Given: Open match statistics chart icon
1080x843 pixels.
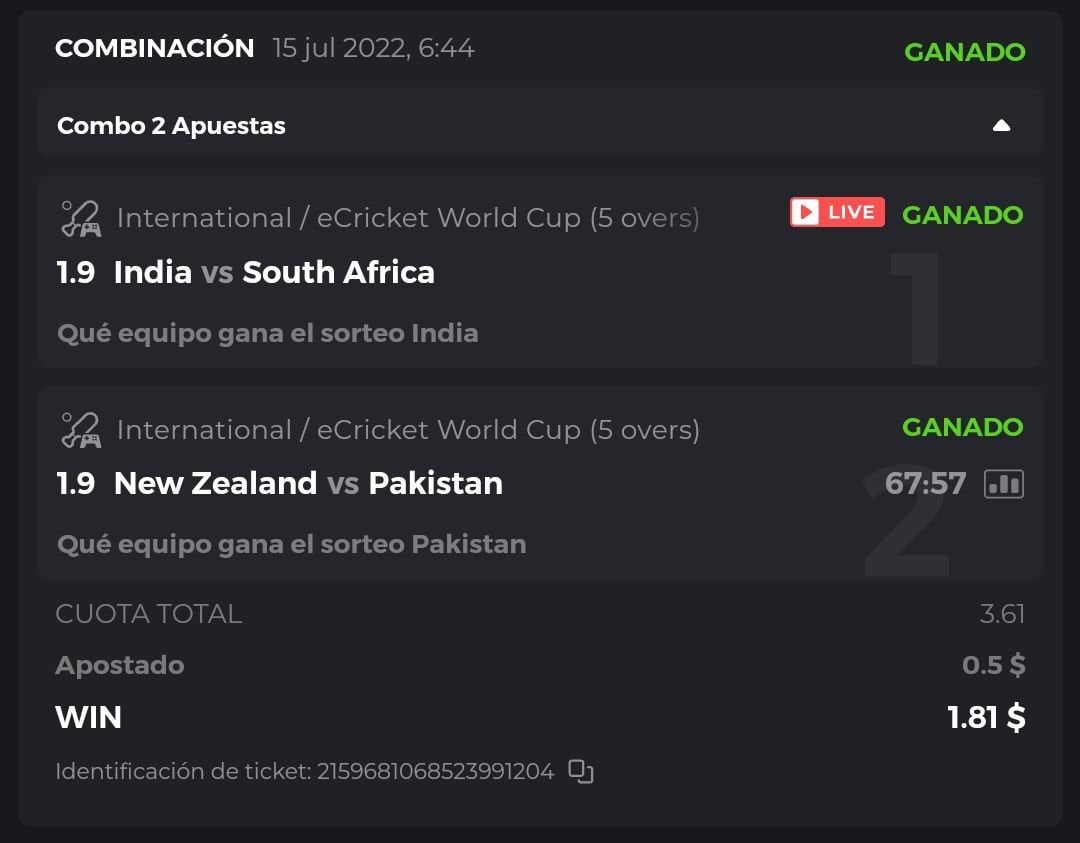Looking at the screenshot, I should [1004, 484].
